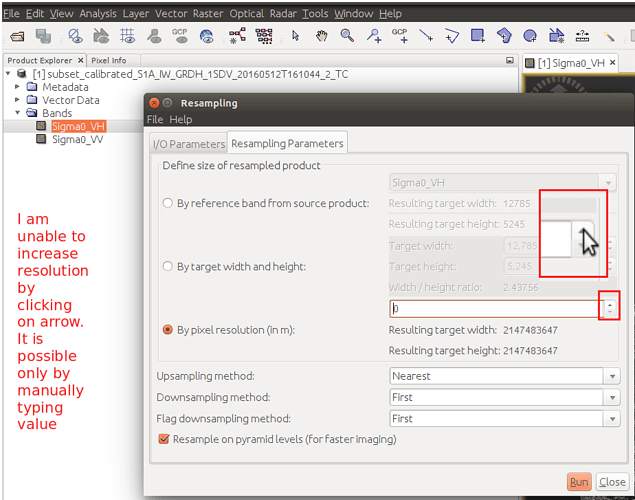Screen dimensions: 635x500
Task: Select the [1] Sigma0_VH image view tab
Action: (571, 63)
